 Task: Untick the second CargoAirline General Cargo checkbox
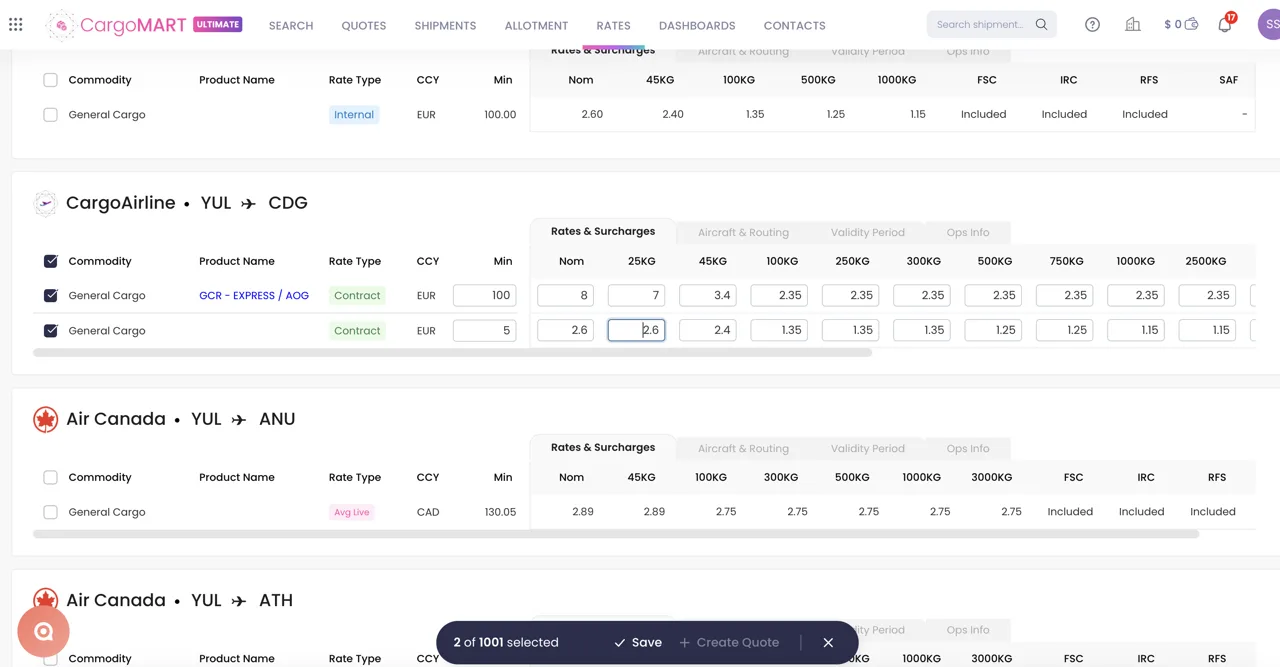click(x=50, y=331)
